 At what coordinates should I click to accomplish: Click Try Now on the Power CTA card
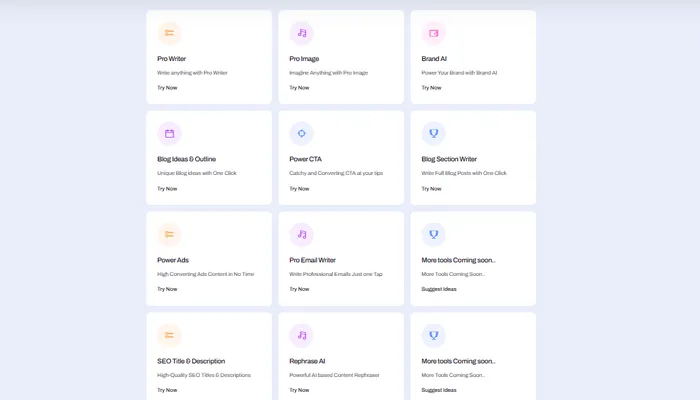tap(299, 188)
